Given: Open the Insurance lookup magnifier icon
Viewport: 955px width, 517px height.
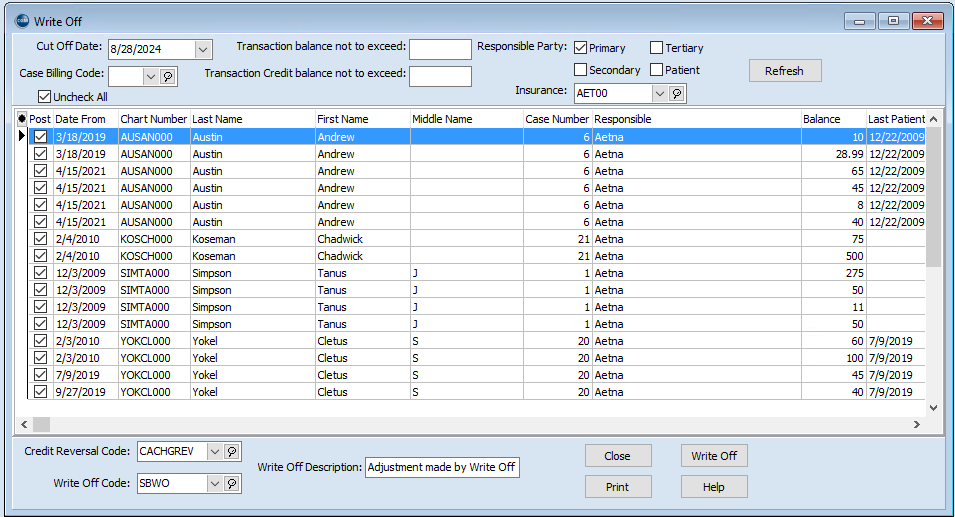Looking at the screenshot, I should coord(677,93).
